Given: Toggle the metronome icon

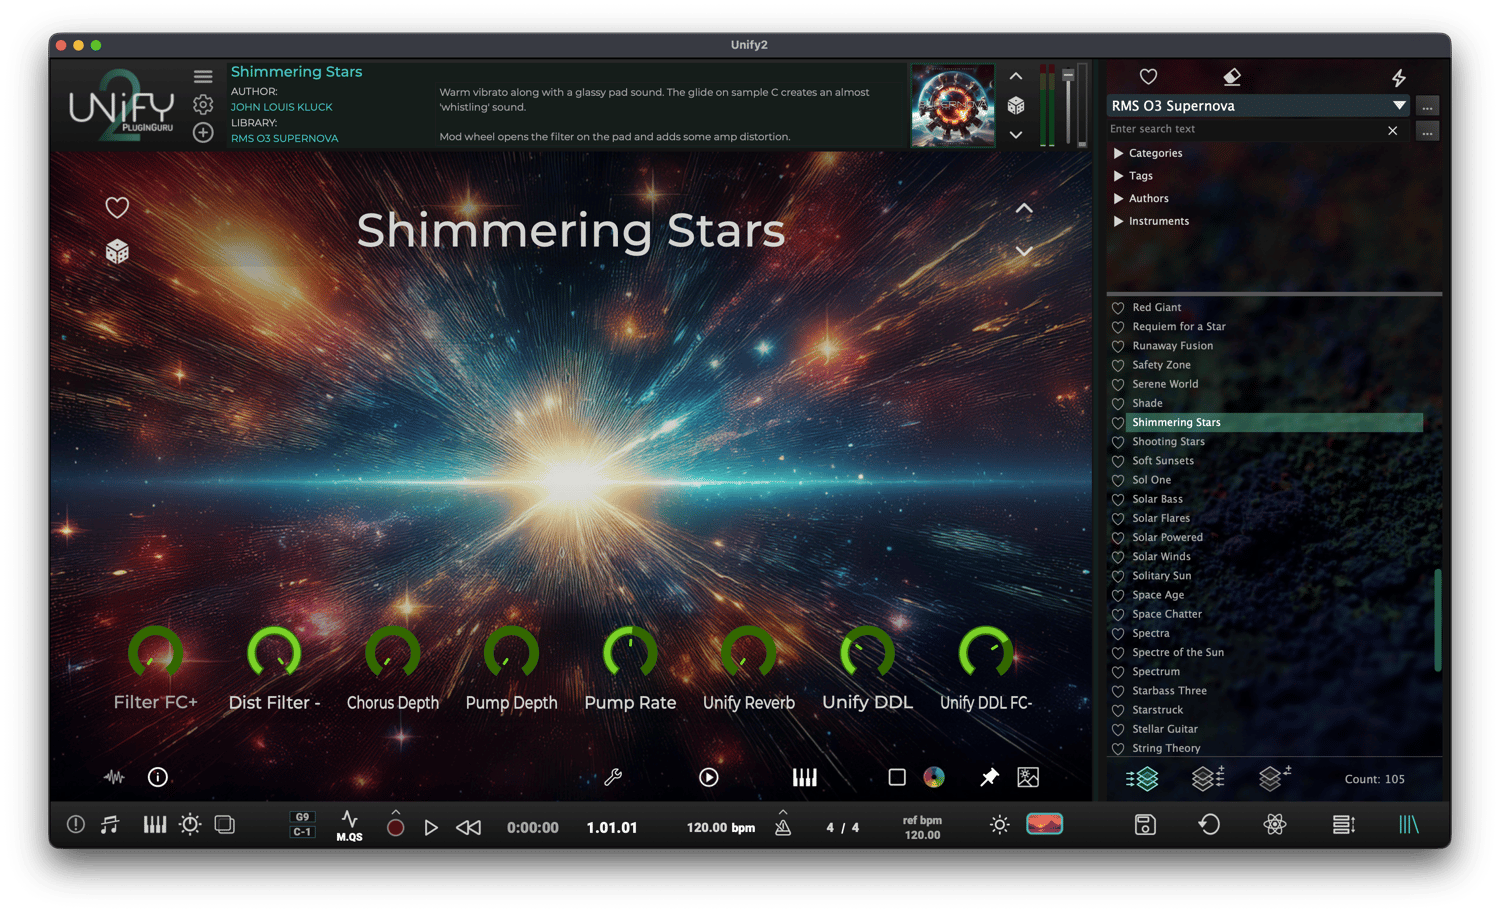Looking at the screenshot, I should click(x=783, y=826).
